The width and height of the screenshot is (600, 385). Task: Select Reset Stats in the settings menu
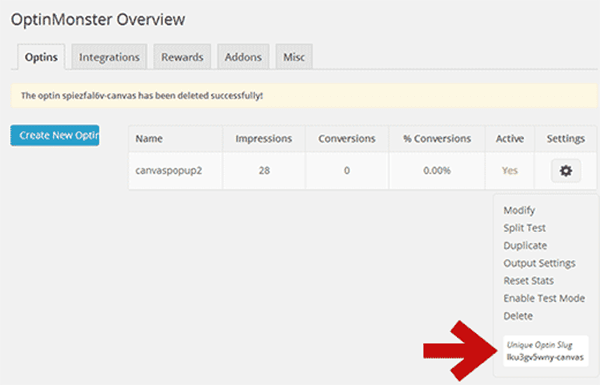pyautogui.click(x=528, y=281)
